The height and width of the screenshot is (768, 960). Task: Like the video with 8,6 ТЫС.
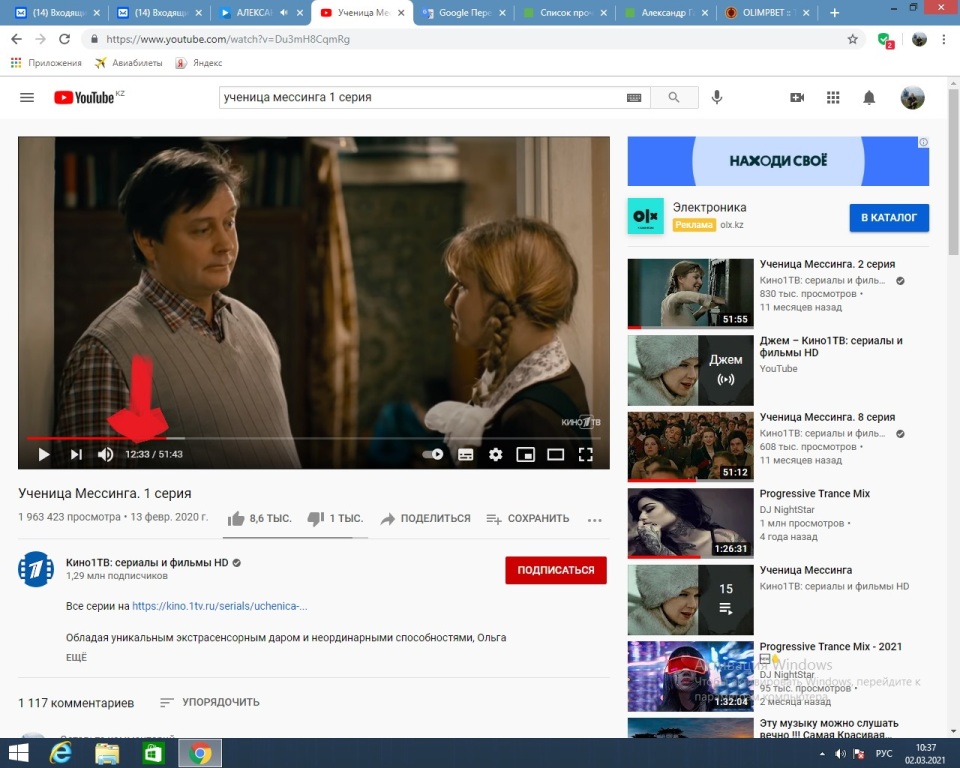(x=260, y=519)
